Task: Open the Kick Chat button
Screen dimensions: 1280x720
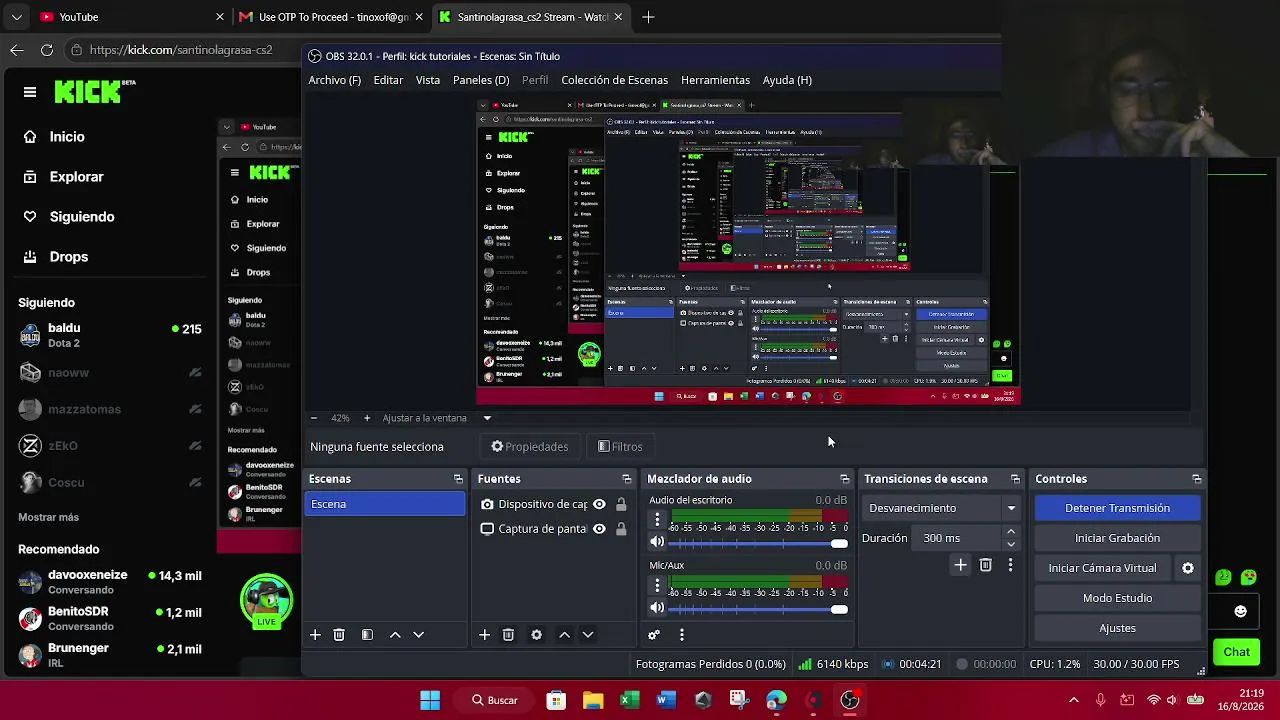Action: (1236, 652)
